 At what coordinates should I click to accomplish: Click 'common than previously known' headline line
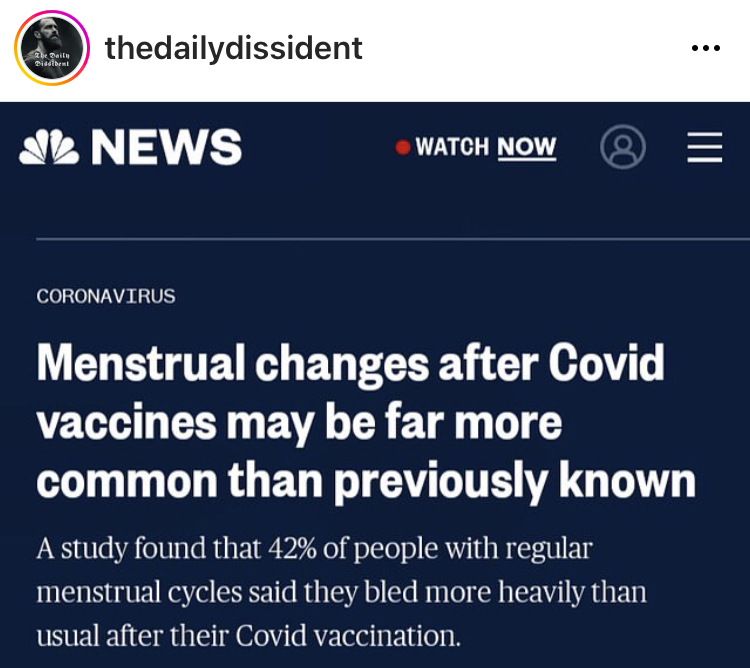click(x=366, y=481)
